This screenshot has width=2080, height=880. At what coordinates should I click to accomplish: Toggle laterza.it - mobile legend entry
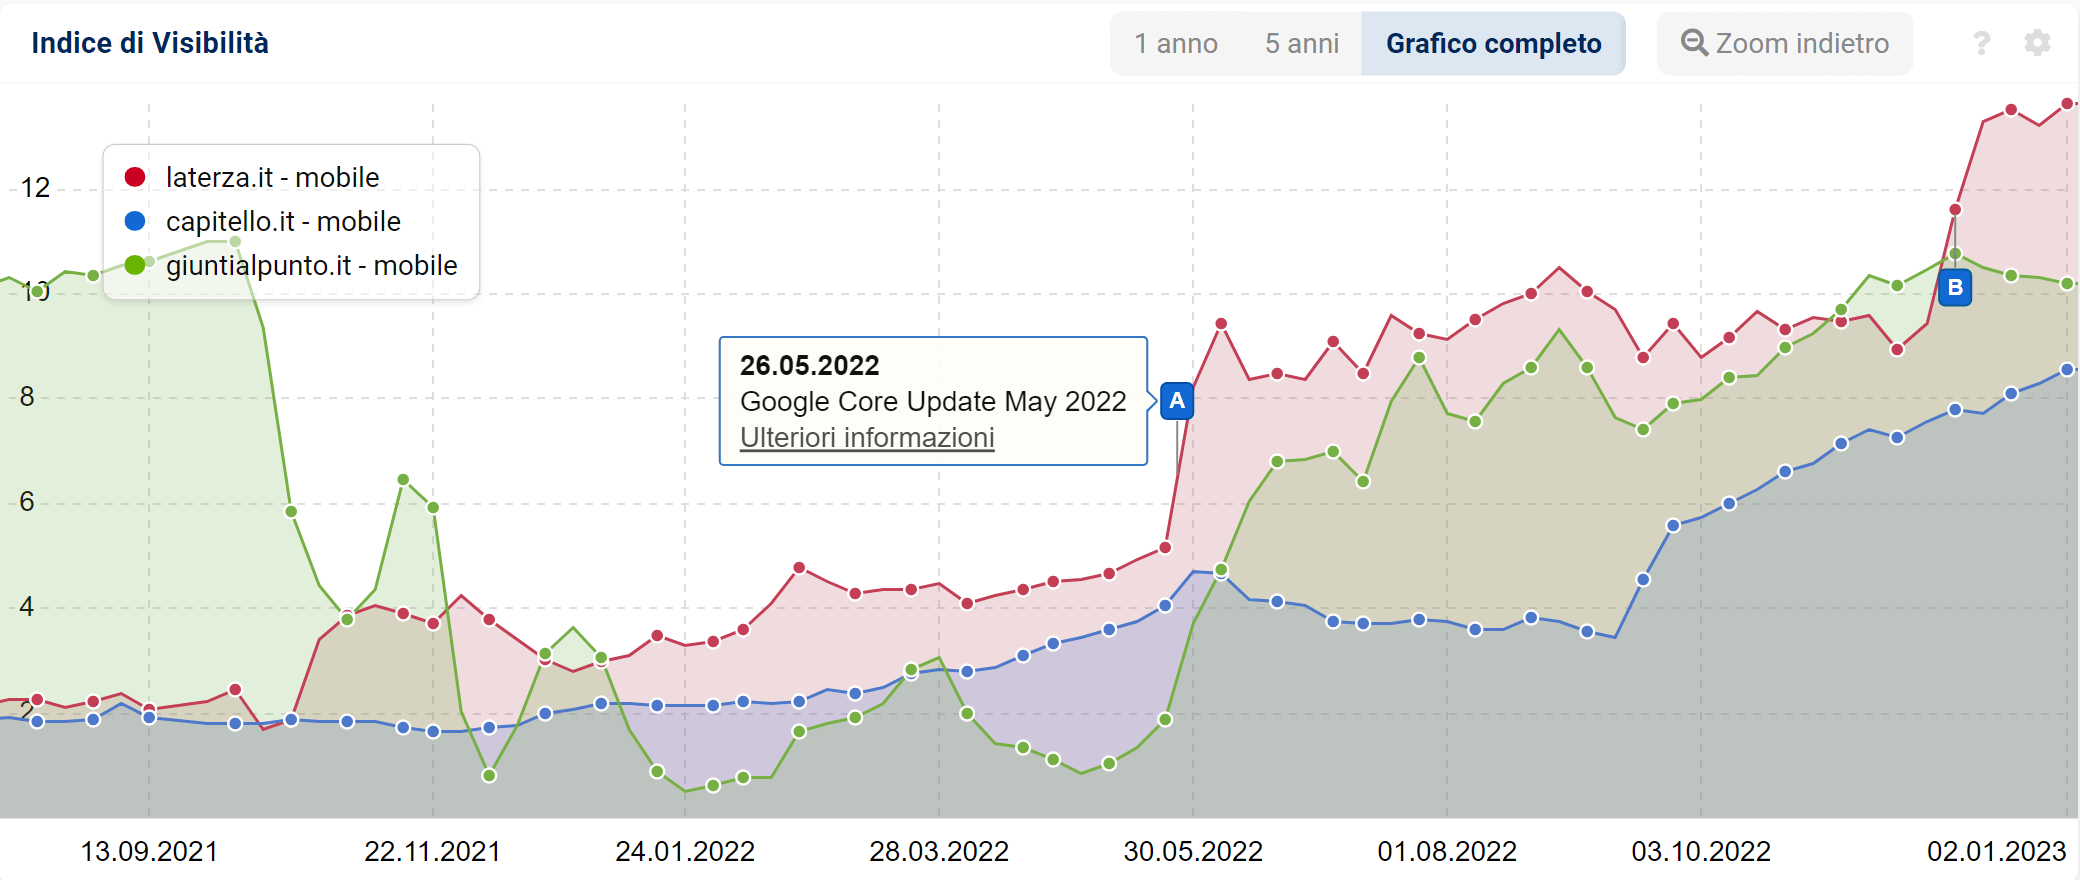(x=252, y=178)
